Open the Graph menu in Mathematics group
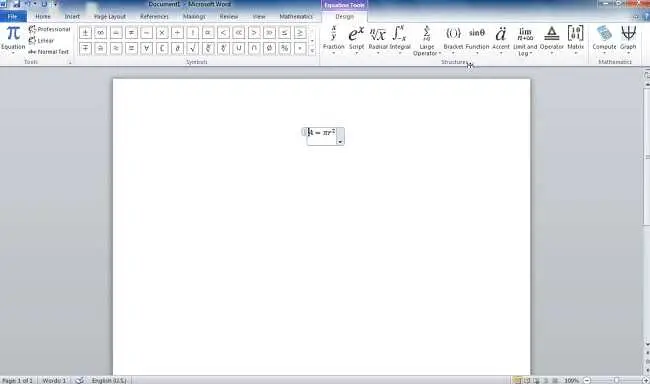650x384 pixels. (x=628, y=40)
